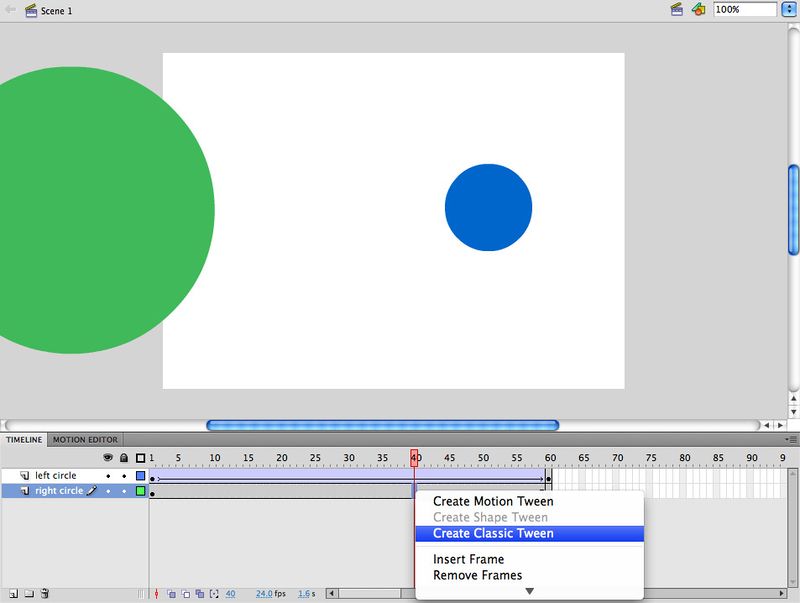Expand more context menu items arrow
800x603 pixels.
point(529,591)
